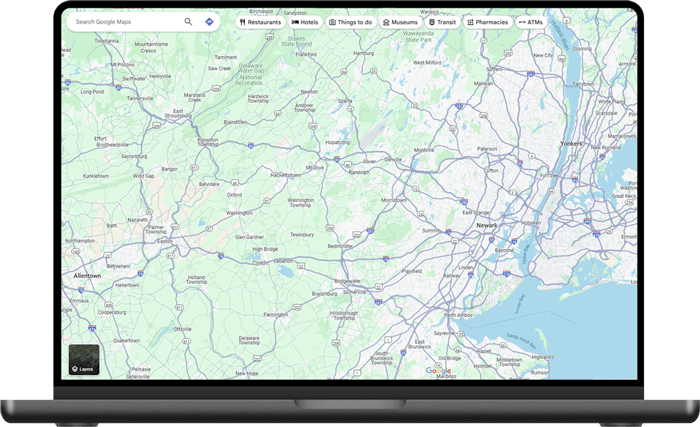700x427 pixels.
Task: Click the Allentown city label
Action: [87, 276]
